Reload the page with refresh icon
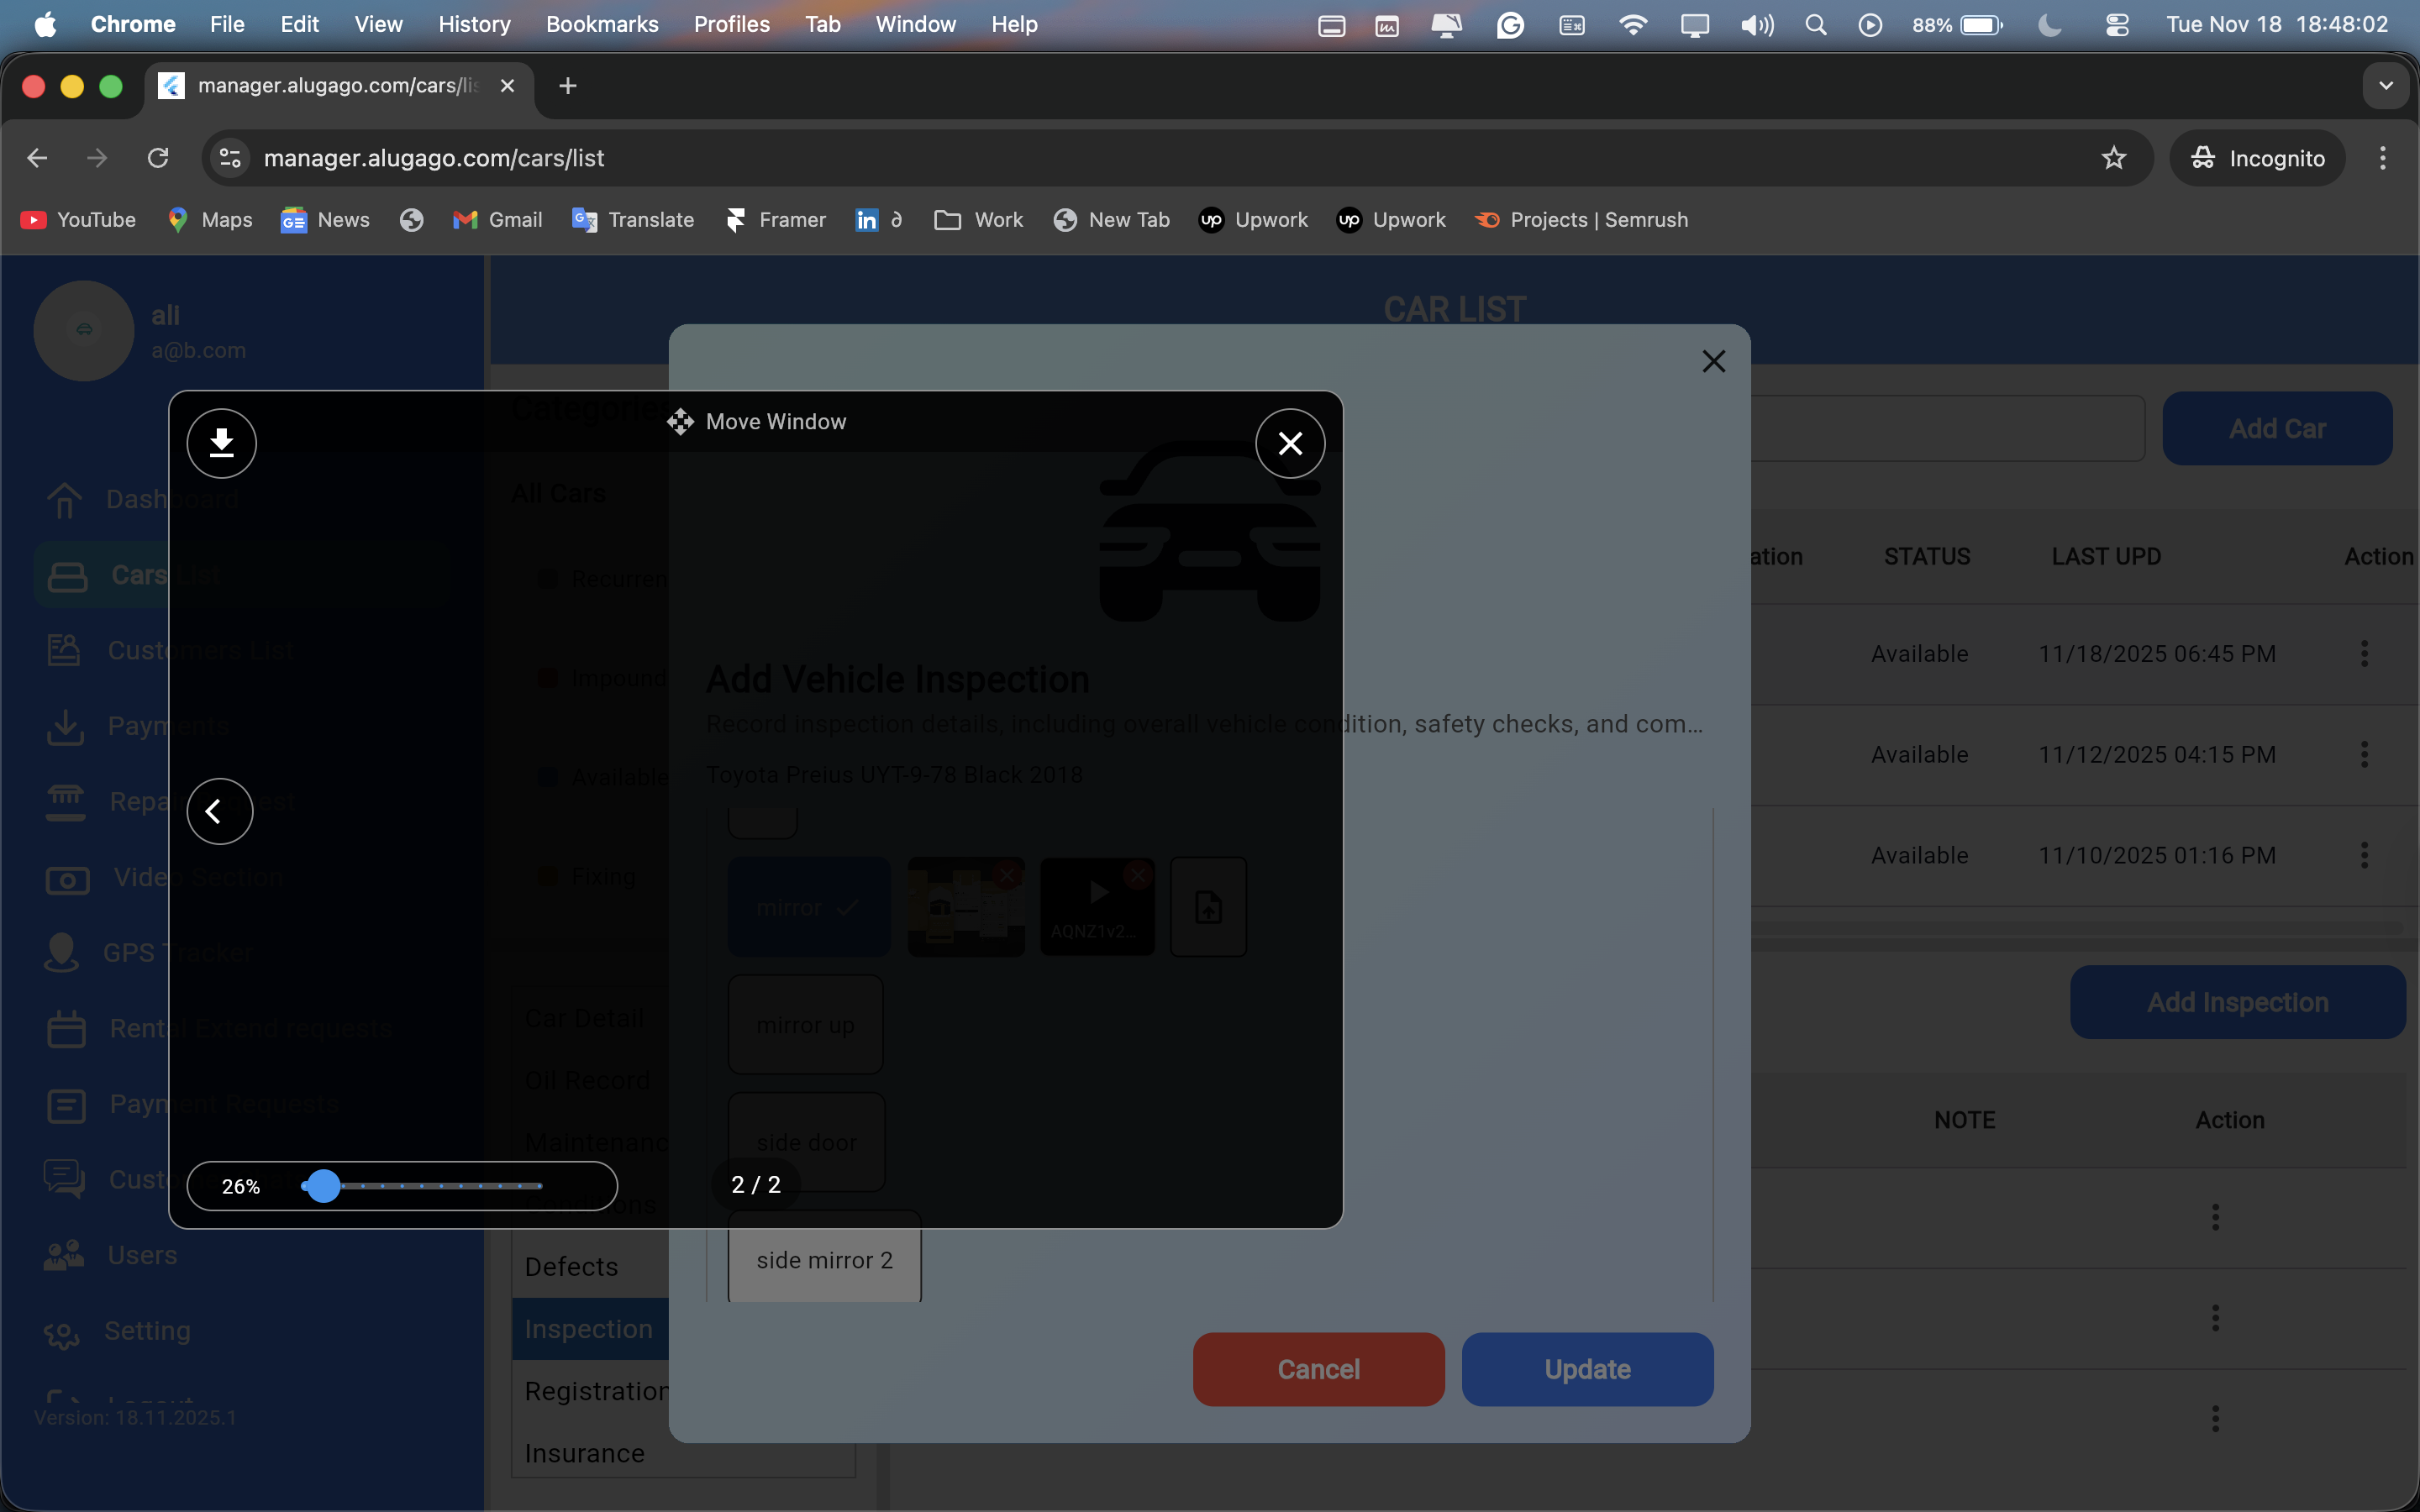The width and height of the screenshot is (2420, 1512). click(x=158, y=158)
